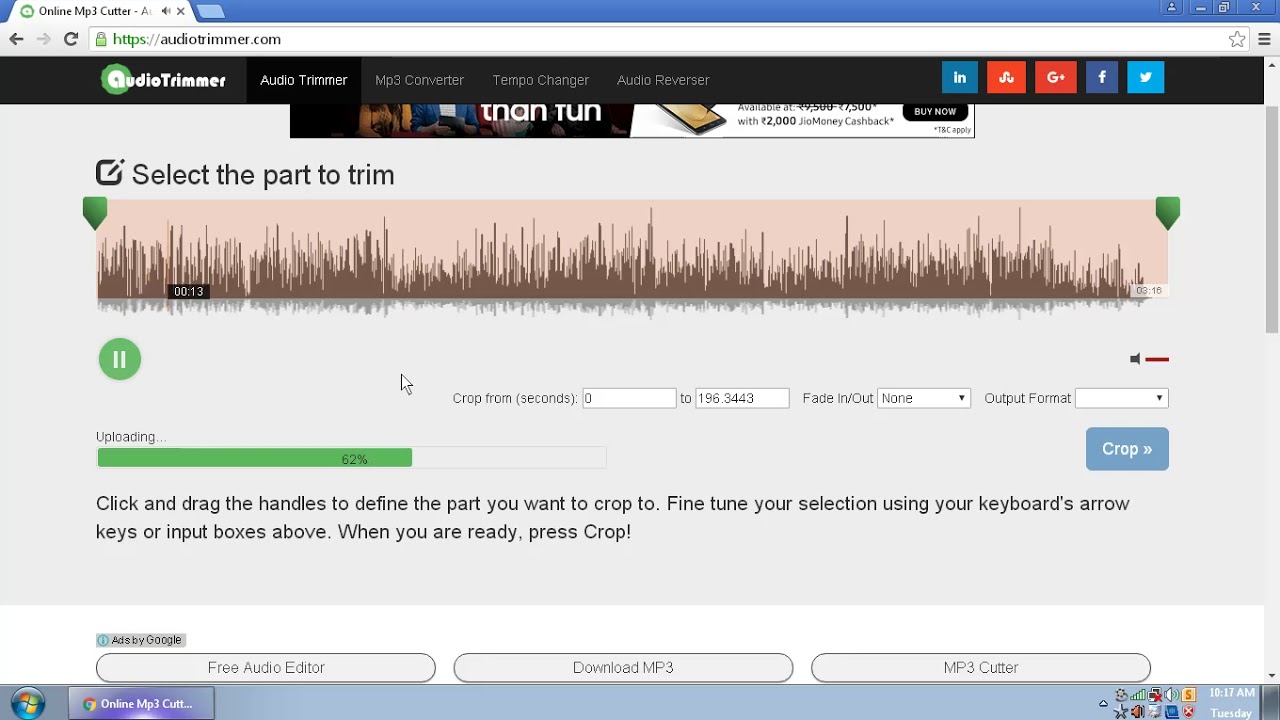Bookmark this page with the star
Image resolution: width=1280 pixels, height=720 pixels.
(x=1237, y=39)
